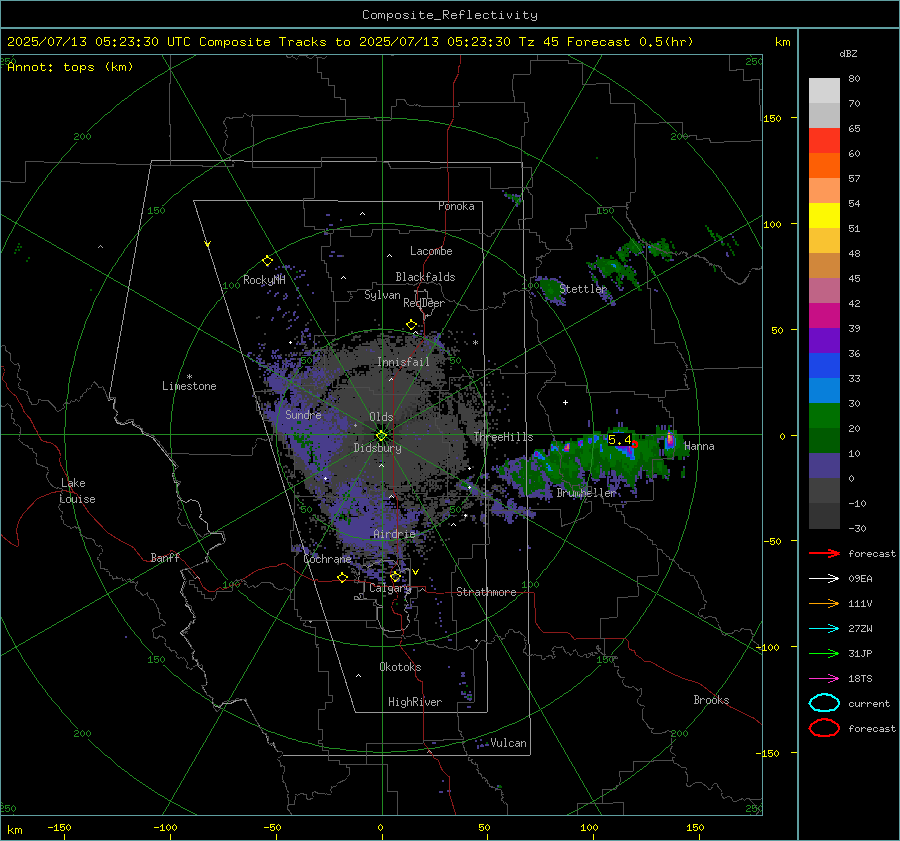Click the yellow diamond marker below Cochrane
This screenshot has height=841, width=900.
[x=342, y=578]
